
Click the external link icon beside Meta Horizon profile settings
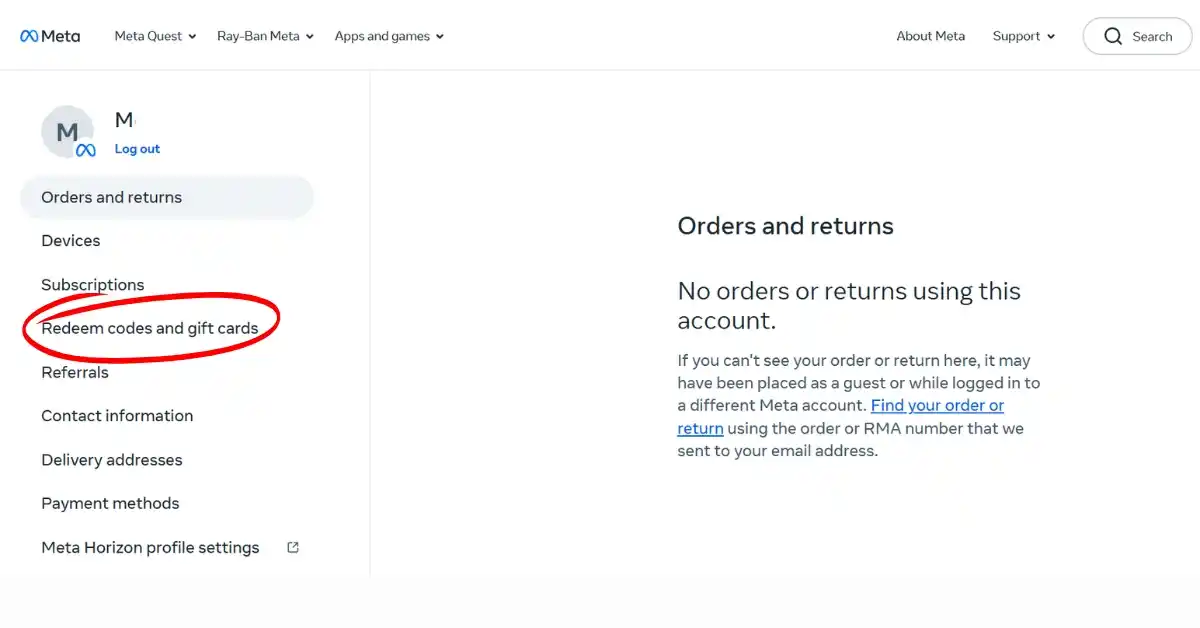coord(291,546)
